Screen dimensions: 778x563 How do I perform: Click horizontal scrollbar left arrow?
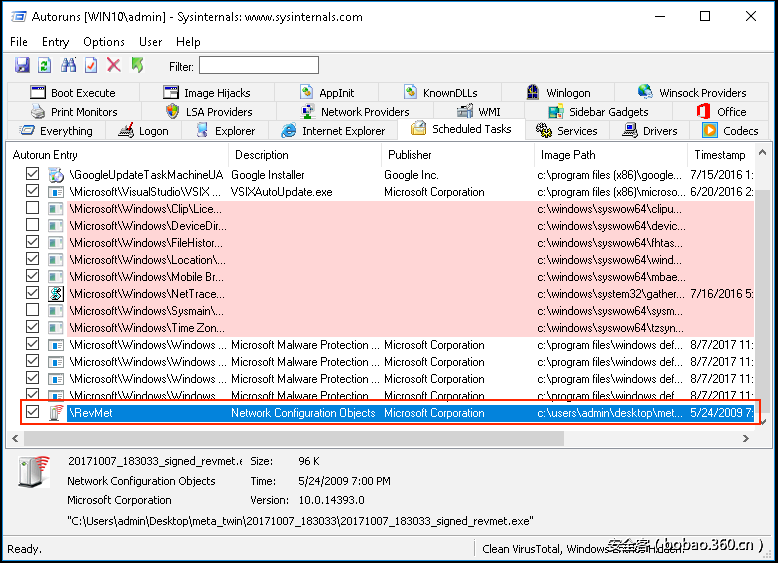(x=15, y=438)
